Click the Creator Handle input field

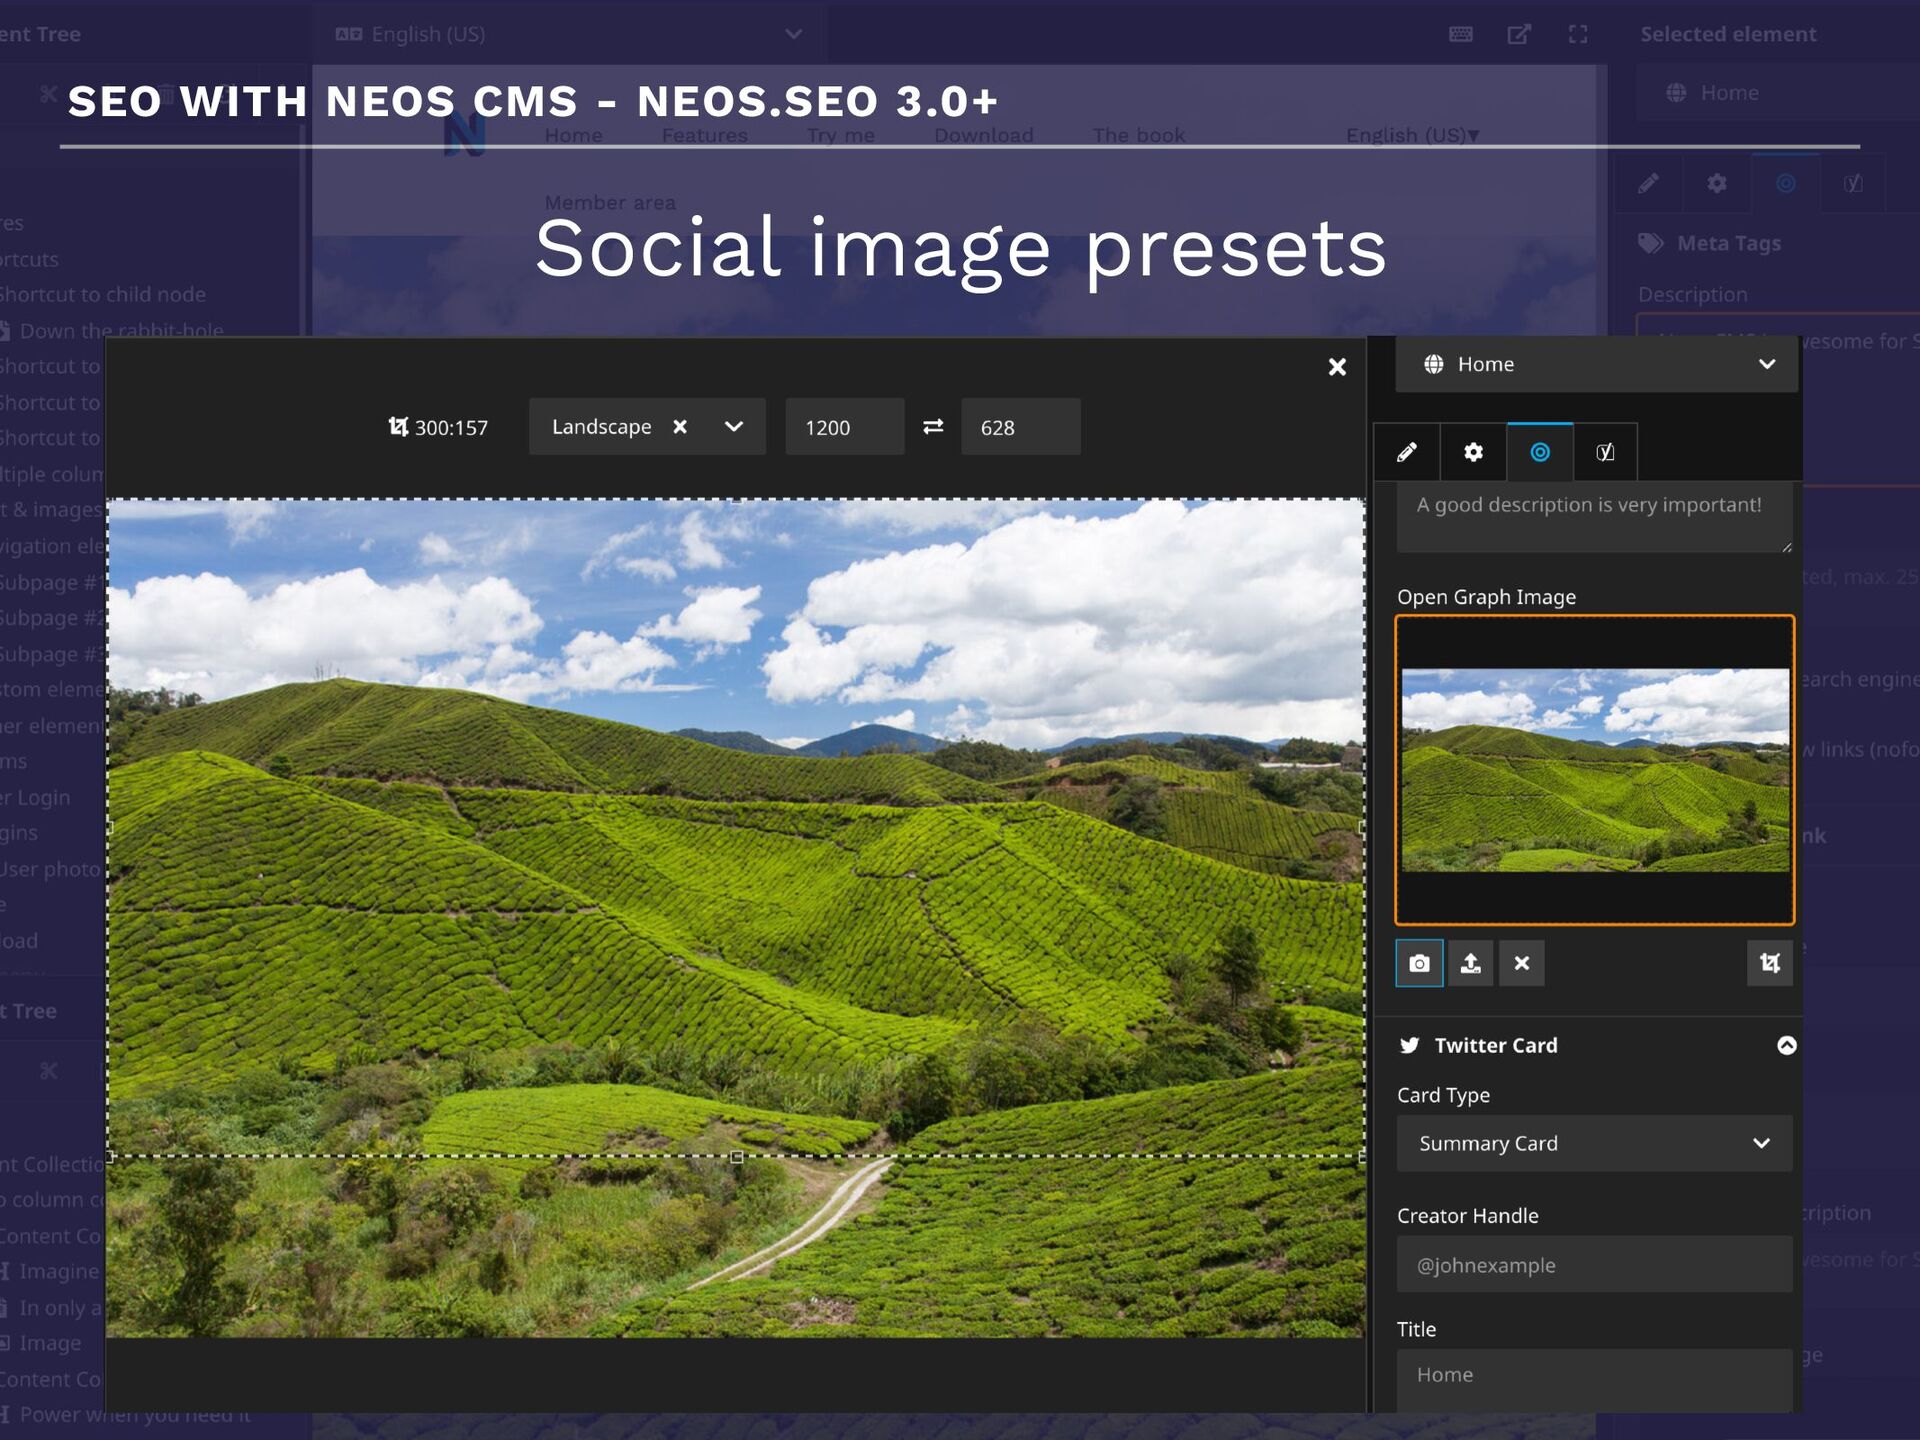point(1594,1264)
